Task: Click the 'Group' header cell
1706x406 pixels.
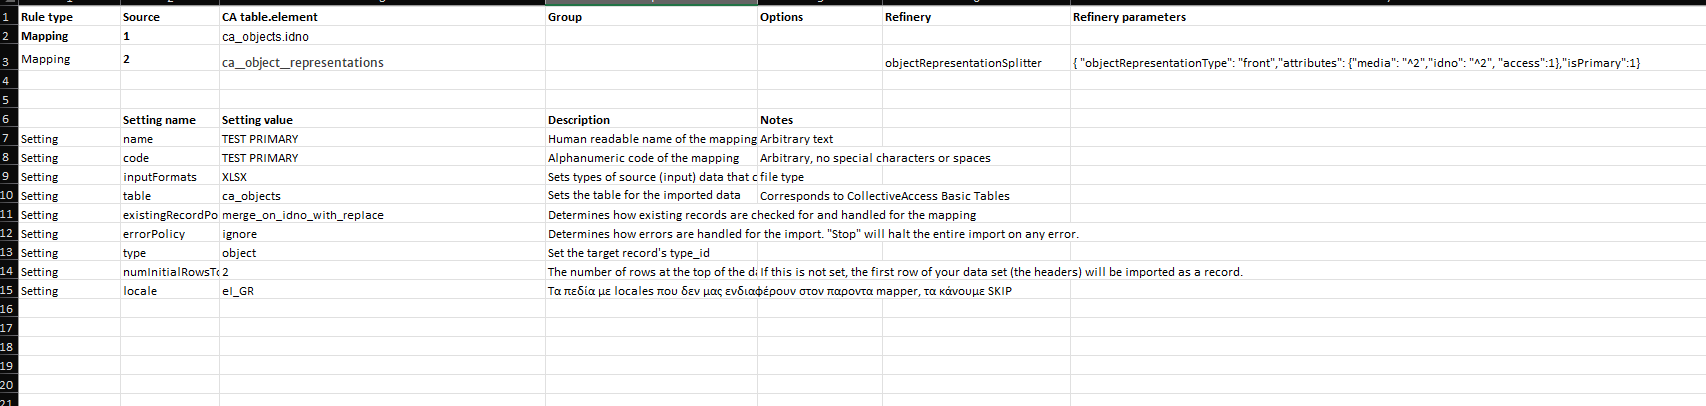Action: 565,17
